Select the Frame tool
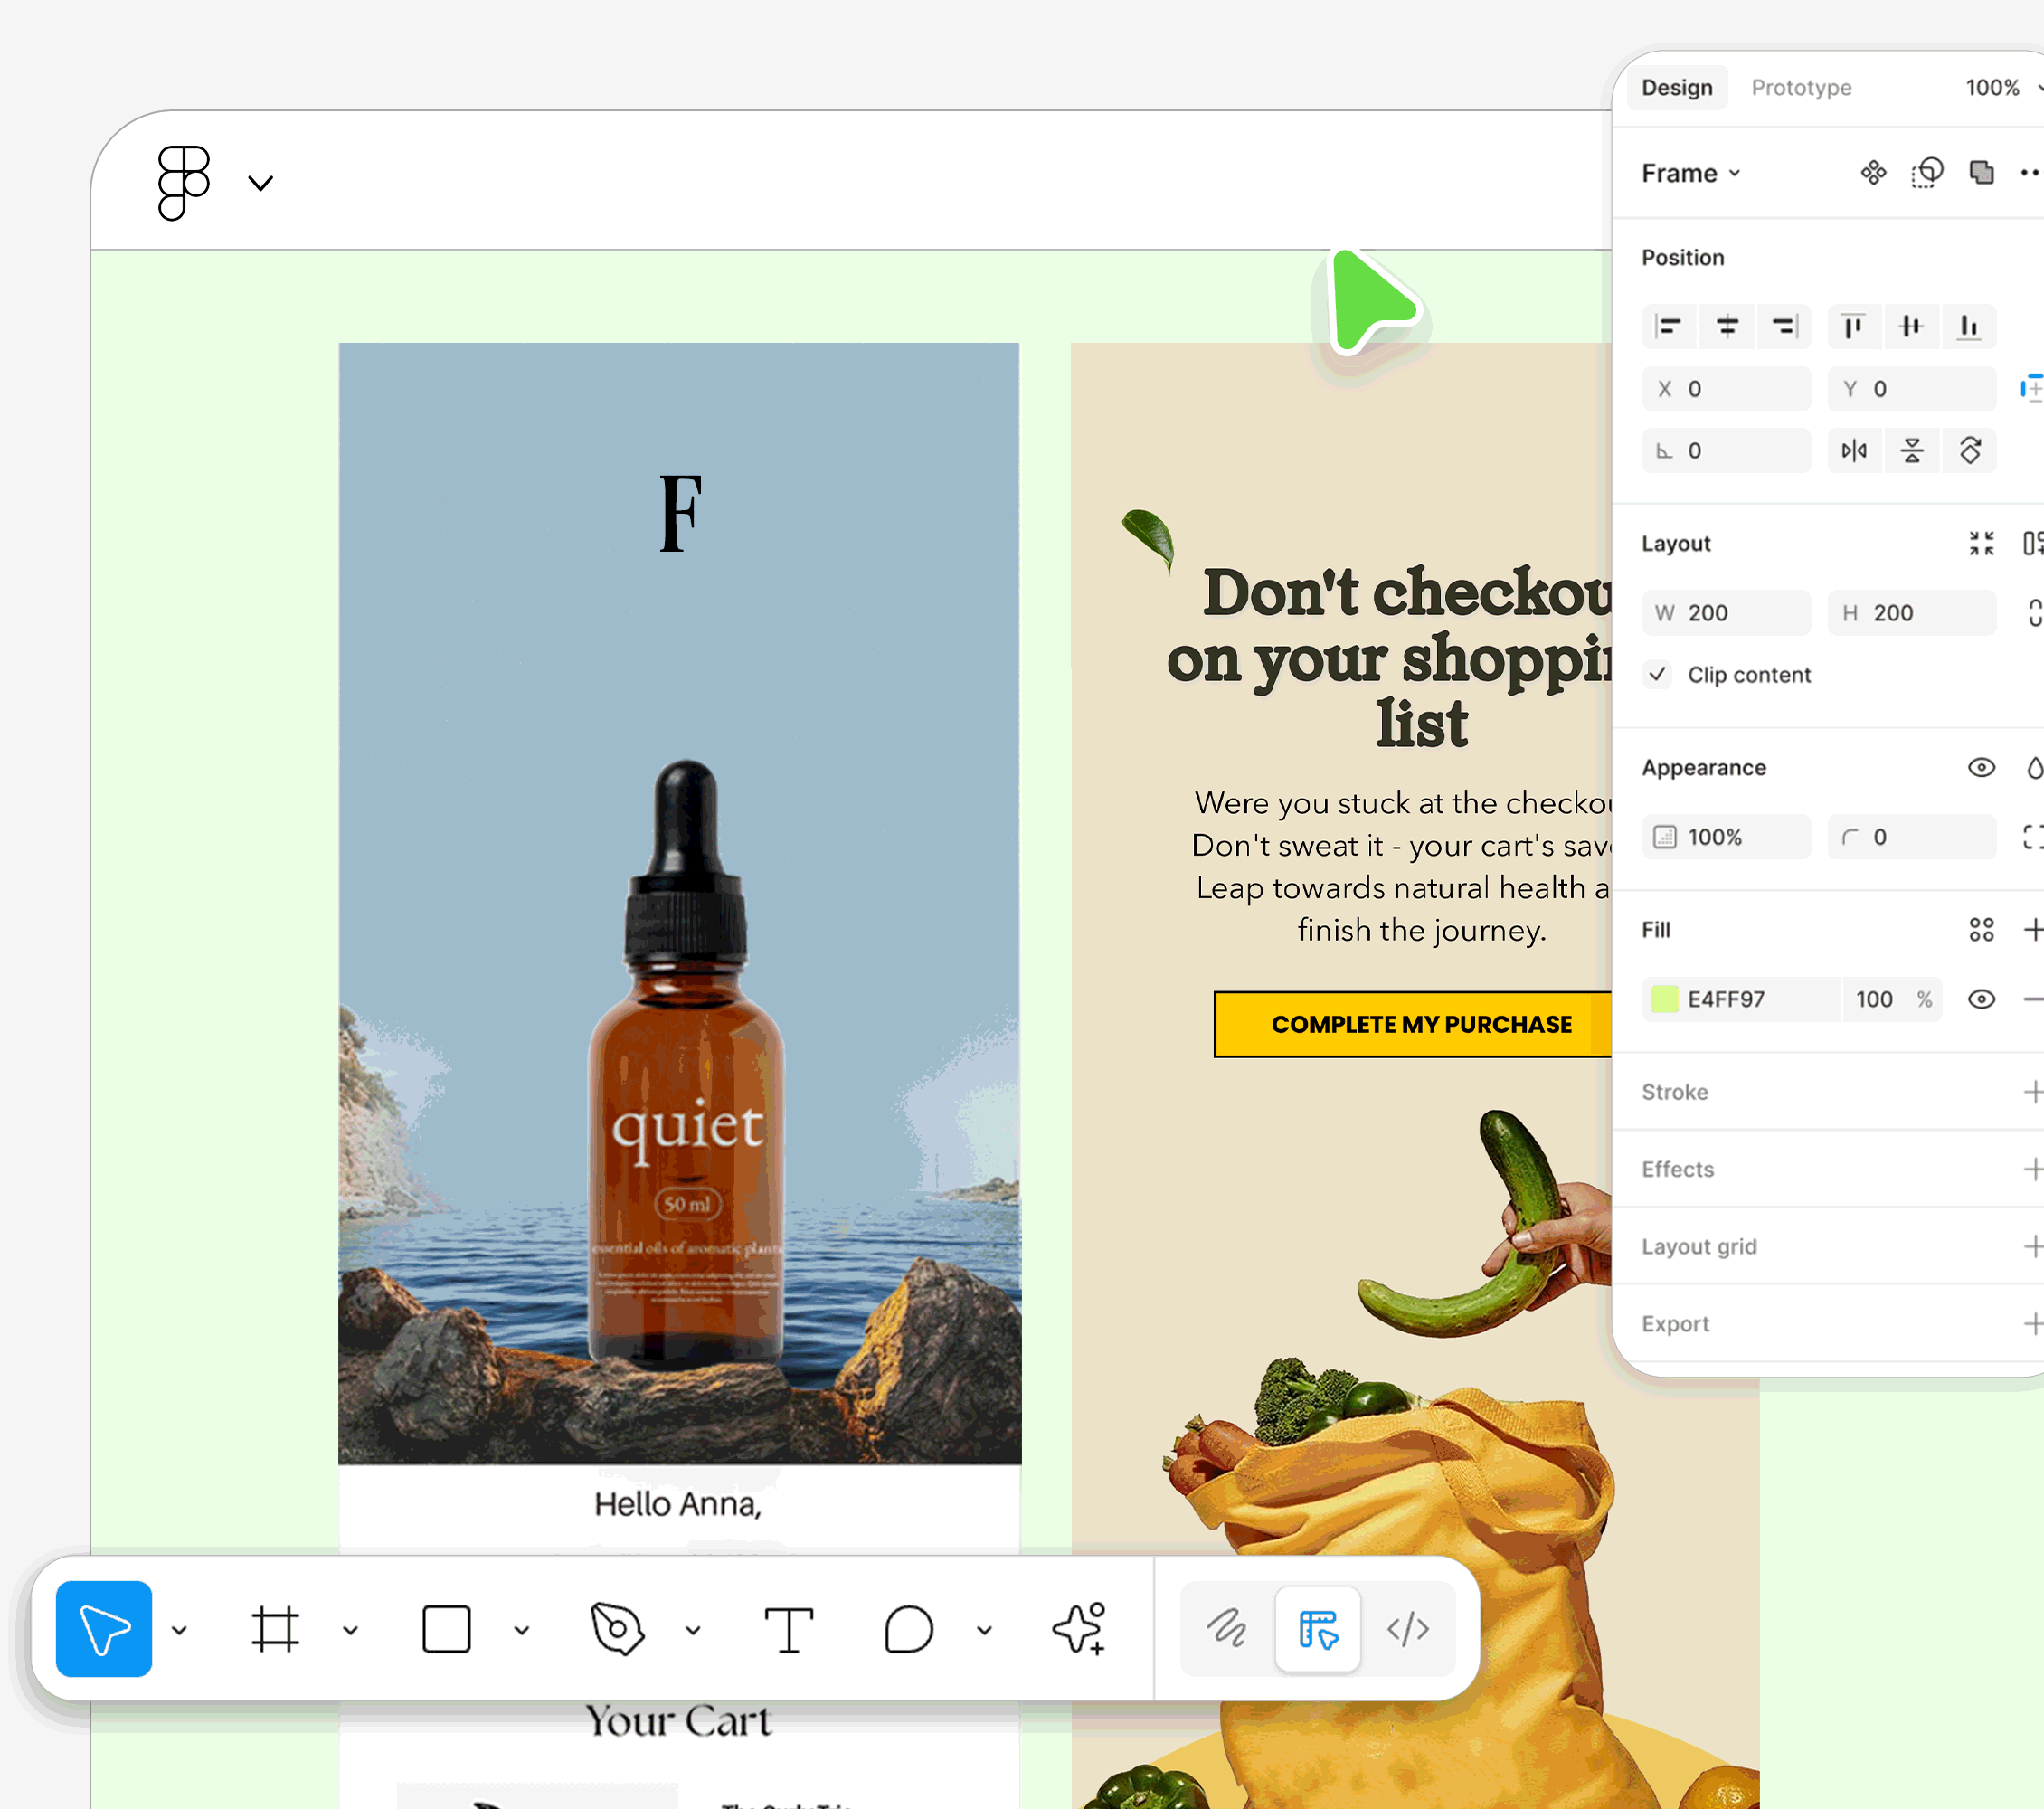 275,1628
